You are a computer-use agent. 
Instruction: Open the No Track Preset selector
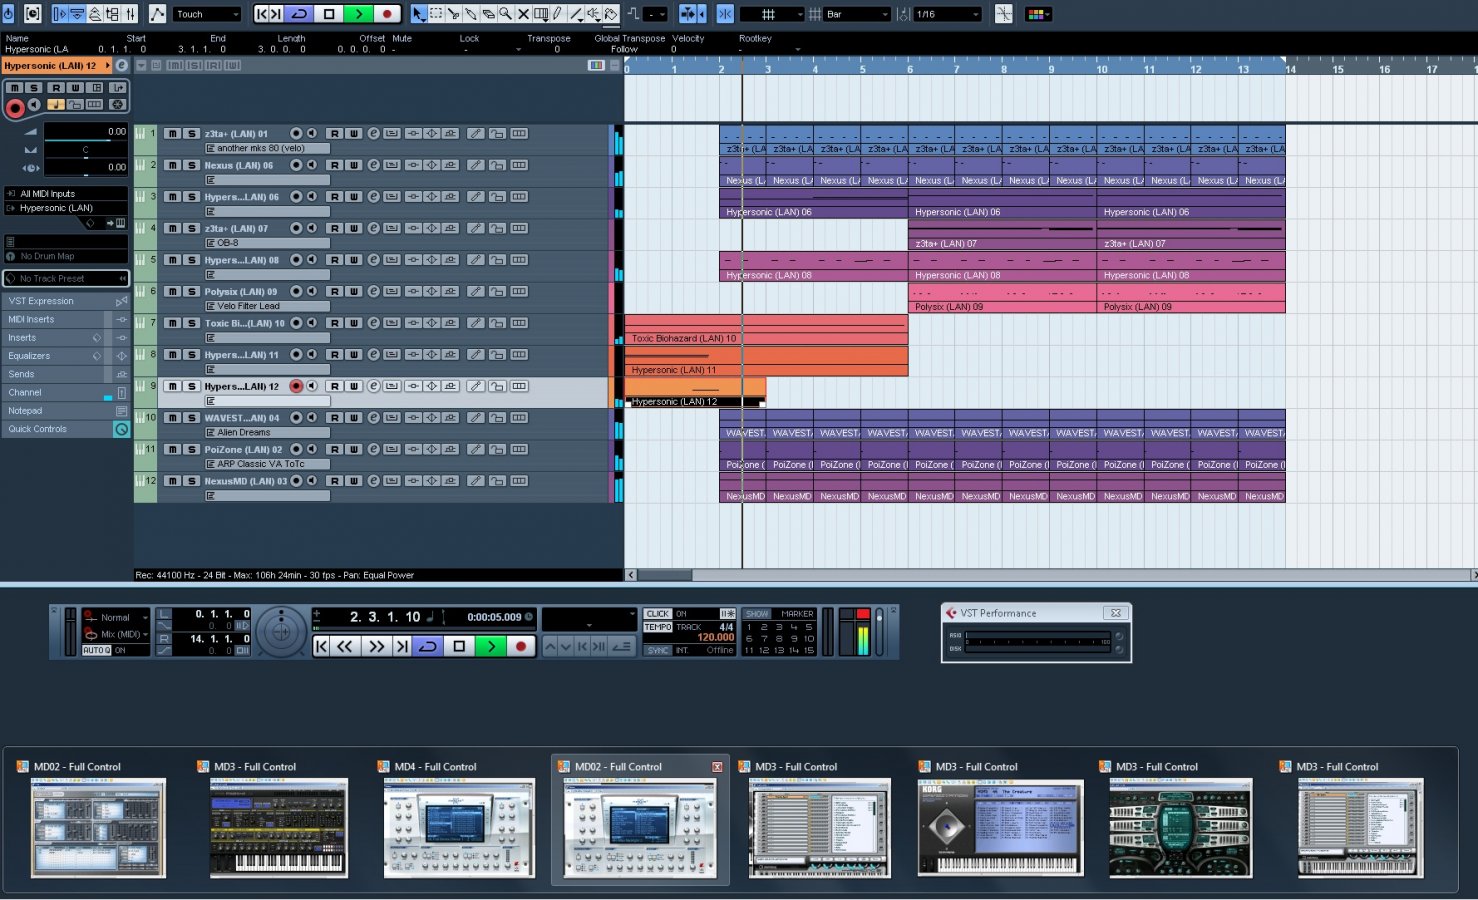tap(66, 278)
